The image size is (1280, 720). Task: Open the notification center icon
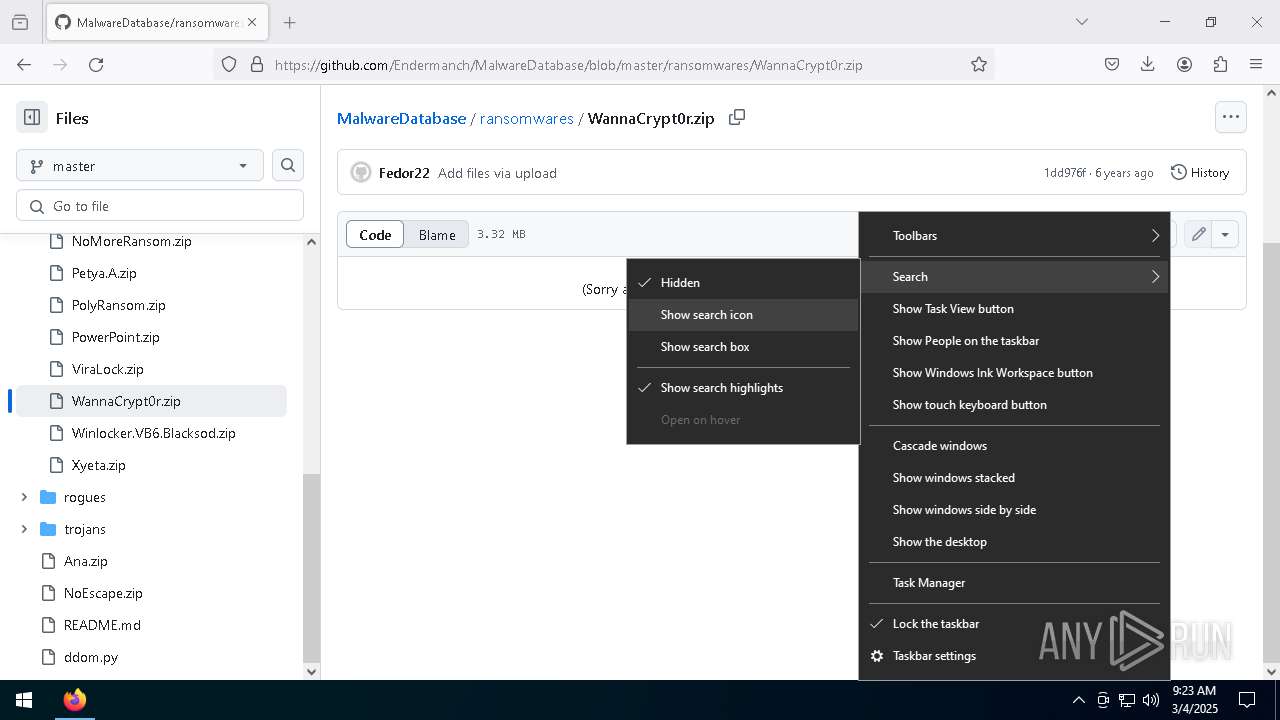[1247, 700]
